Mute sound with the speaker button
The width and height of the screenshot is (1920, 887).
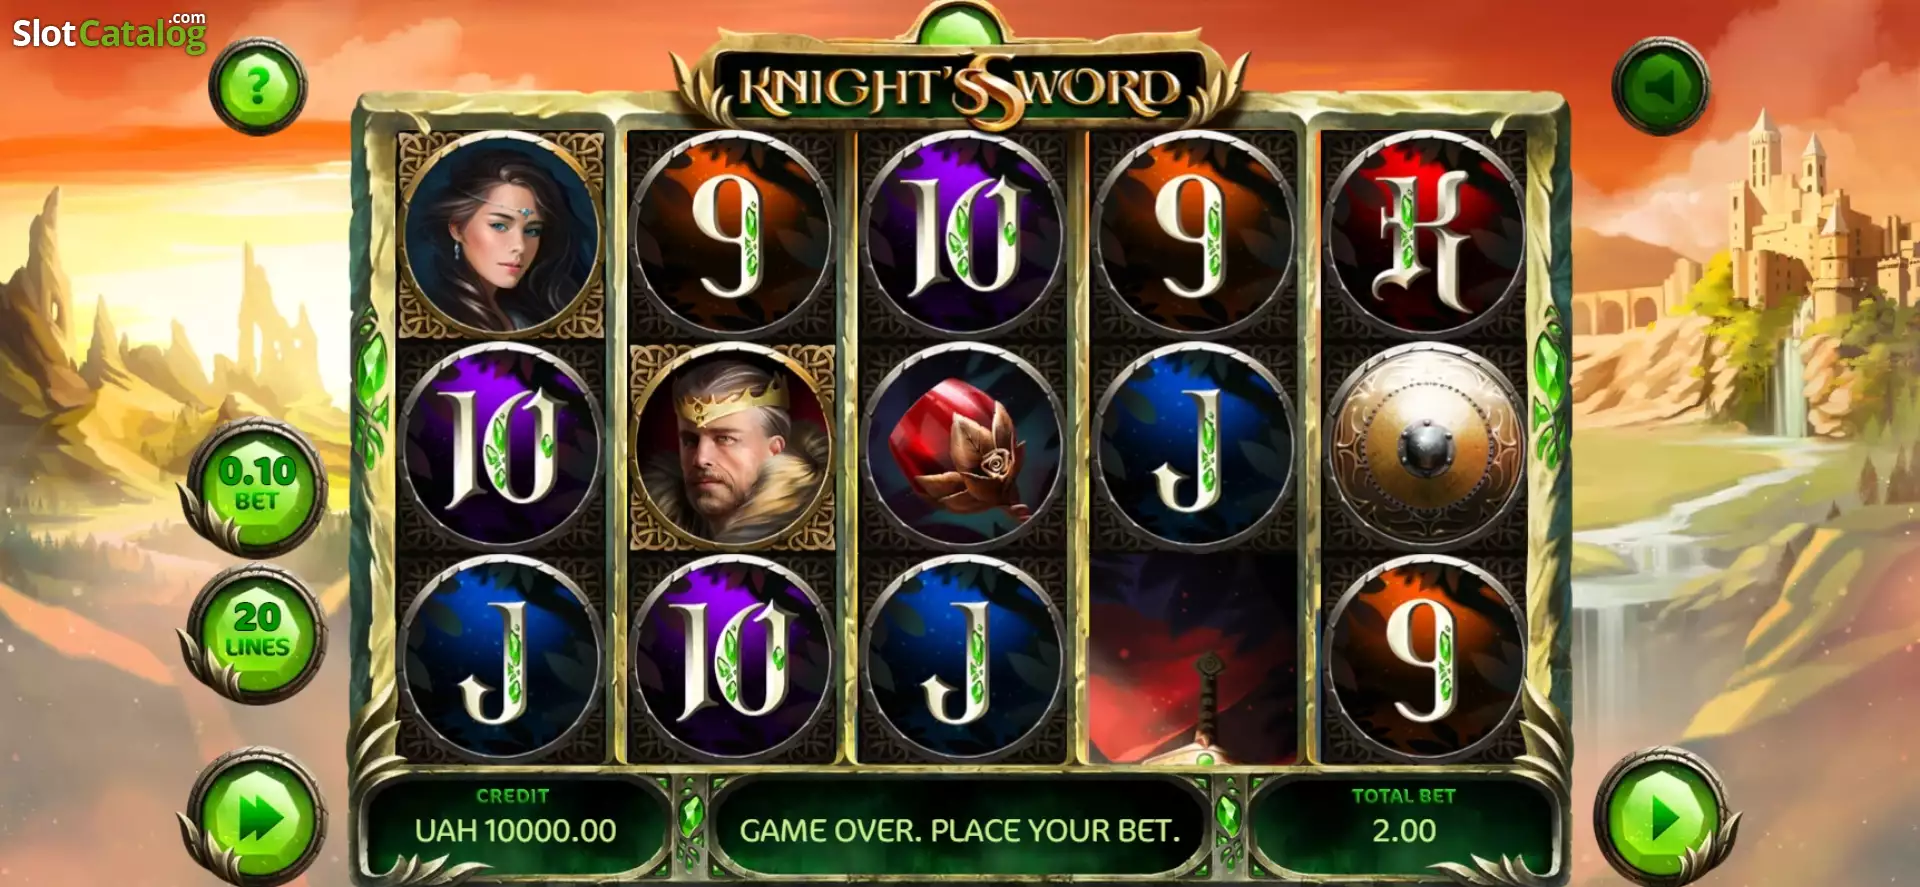coord(1661,86)
